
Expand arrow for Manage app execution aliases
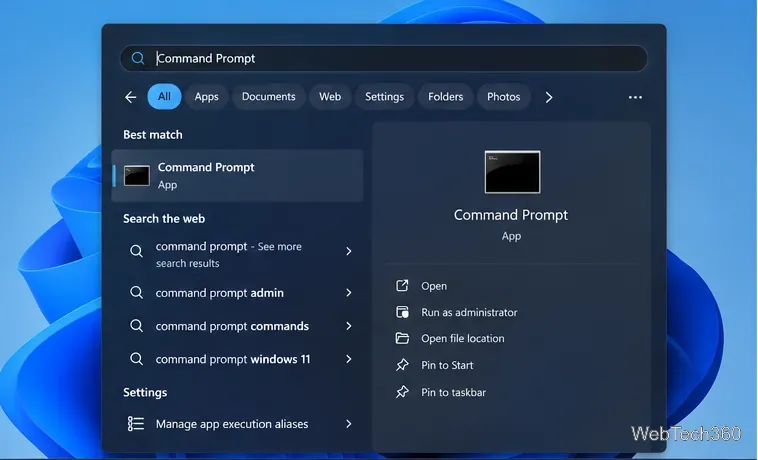349,424
